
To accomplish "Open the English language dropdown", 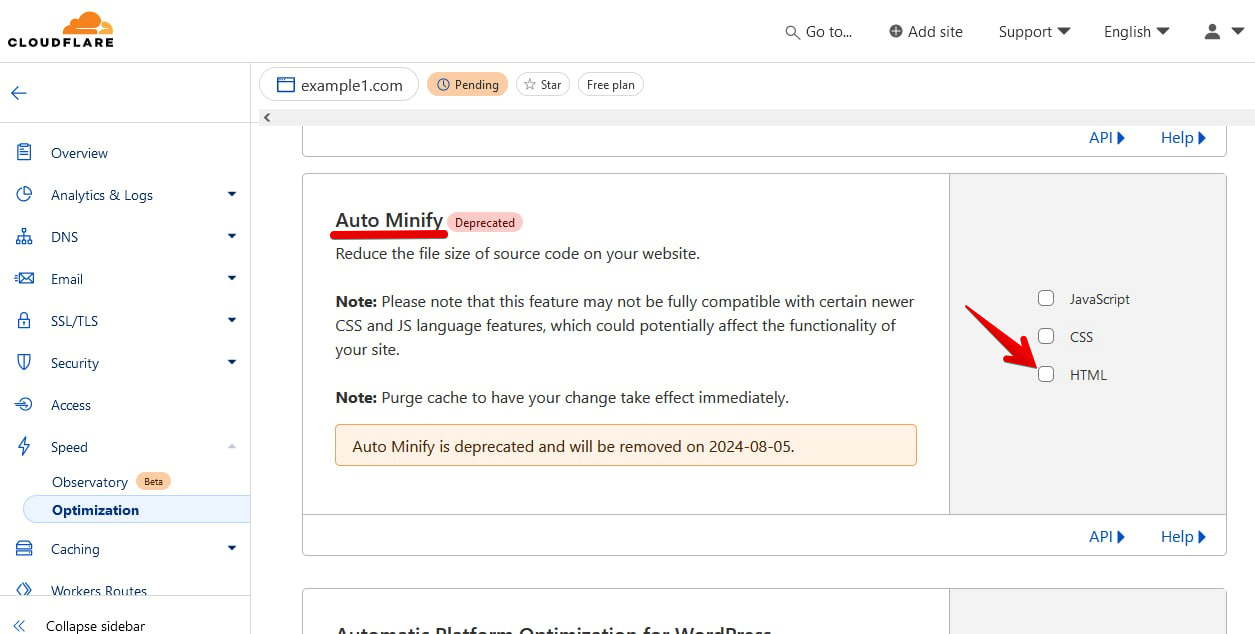I will 1136,32.
